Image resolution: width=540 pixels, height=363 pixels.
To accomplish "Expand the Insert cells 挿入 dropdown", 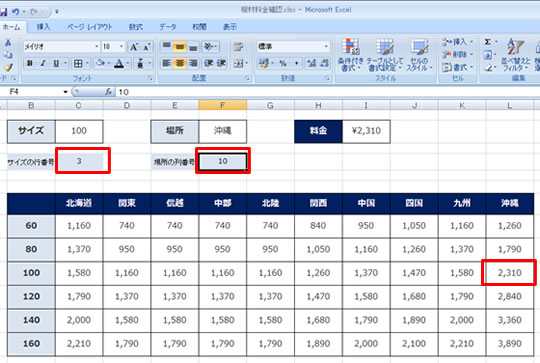I will pyautogui.click(x=471, y=42).
